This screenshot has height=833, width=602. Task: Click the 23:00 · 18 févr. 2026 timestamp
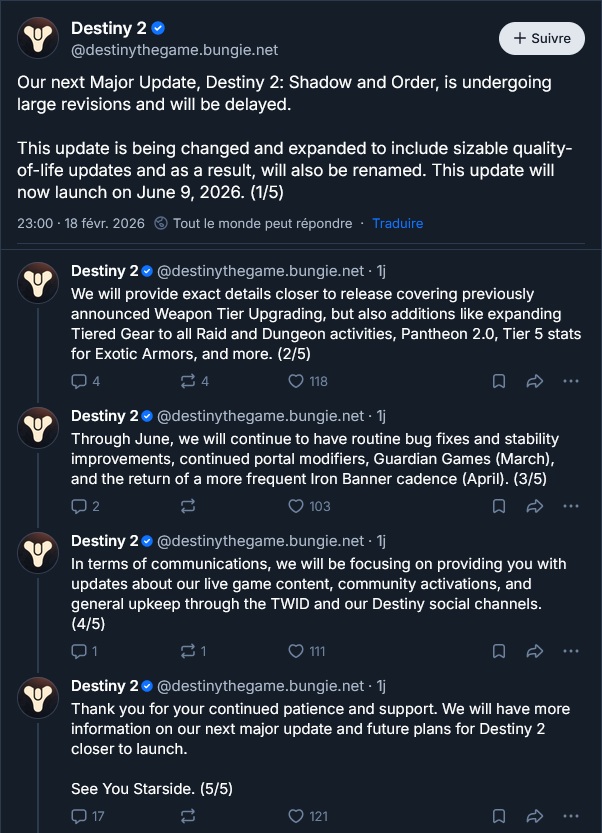(81, 223)
